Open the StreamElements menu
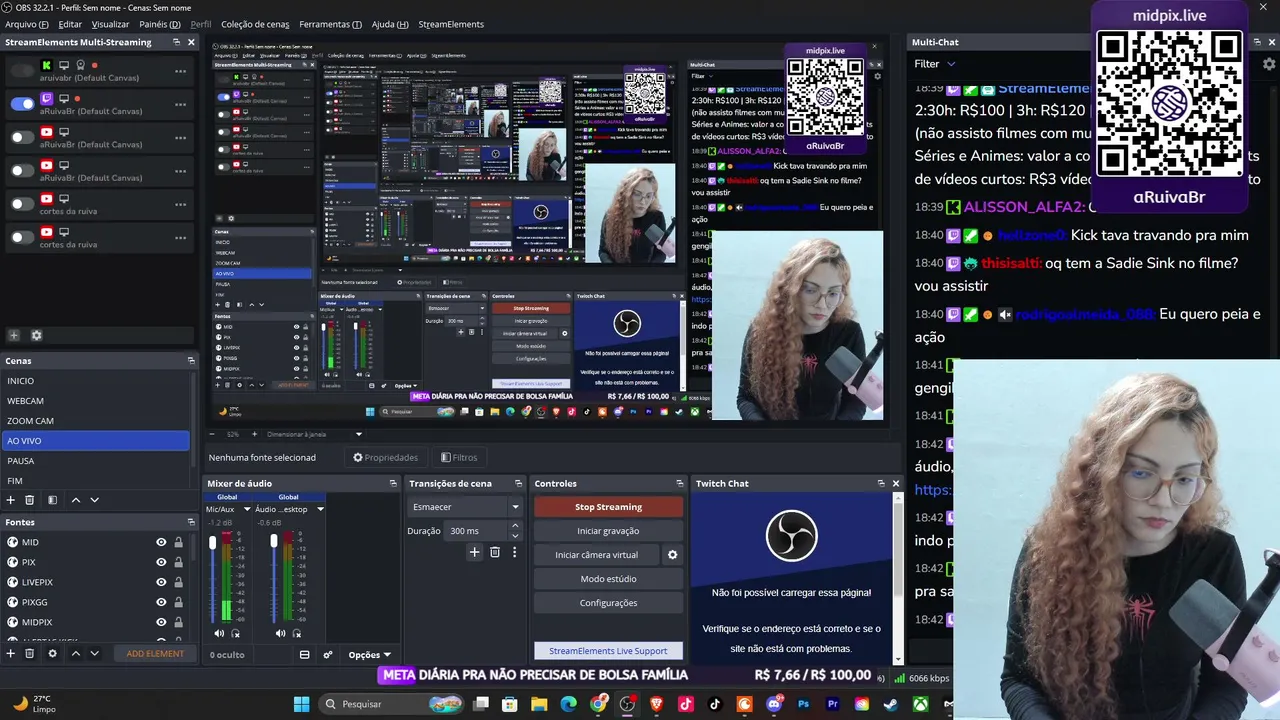 [x=451, y=24]
